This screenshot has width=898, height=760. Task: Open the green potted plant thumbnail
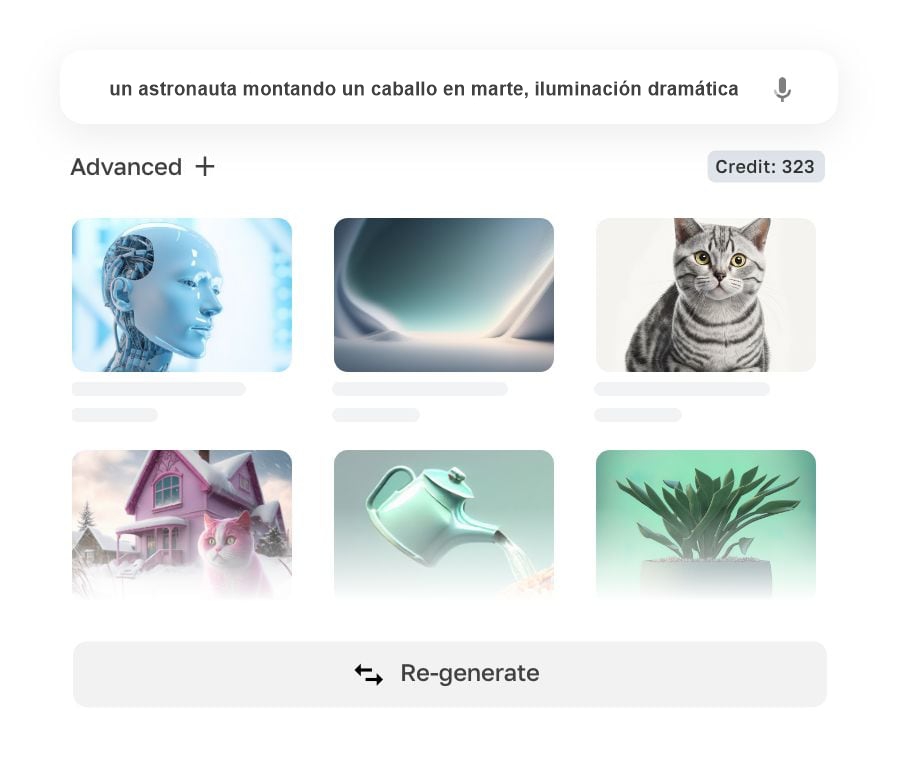[706, 524]
